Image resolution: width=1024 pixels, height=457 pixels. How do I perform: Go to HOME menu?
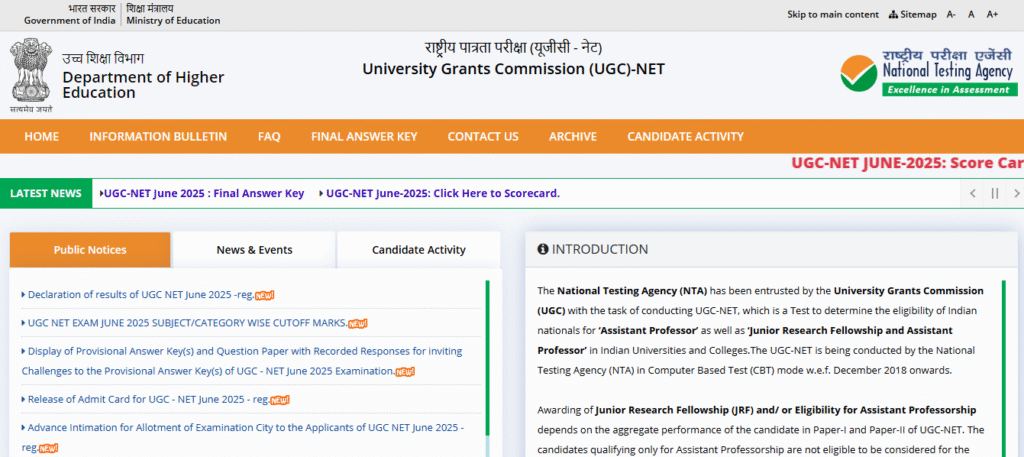[x=41, y=136]
